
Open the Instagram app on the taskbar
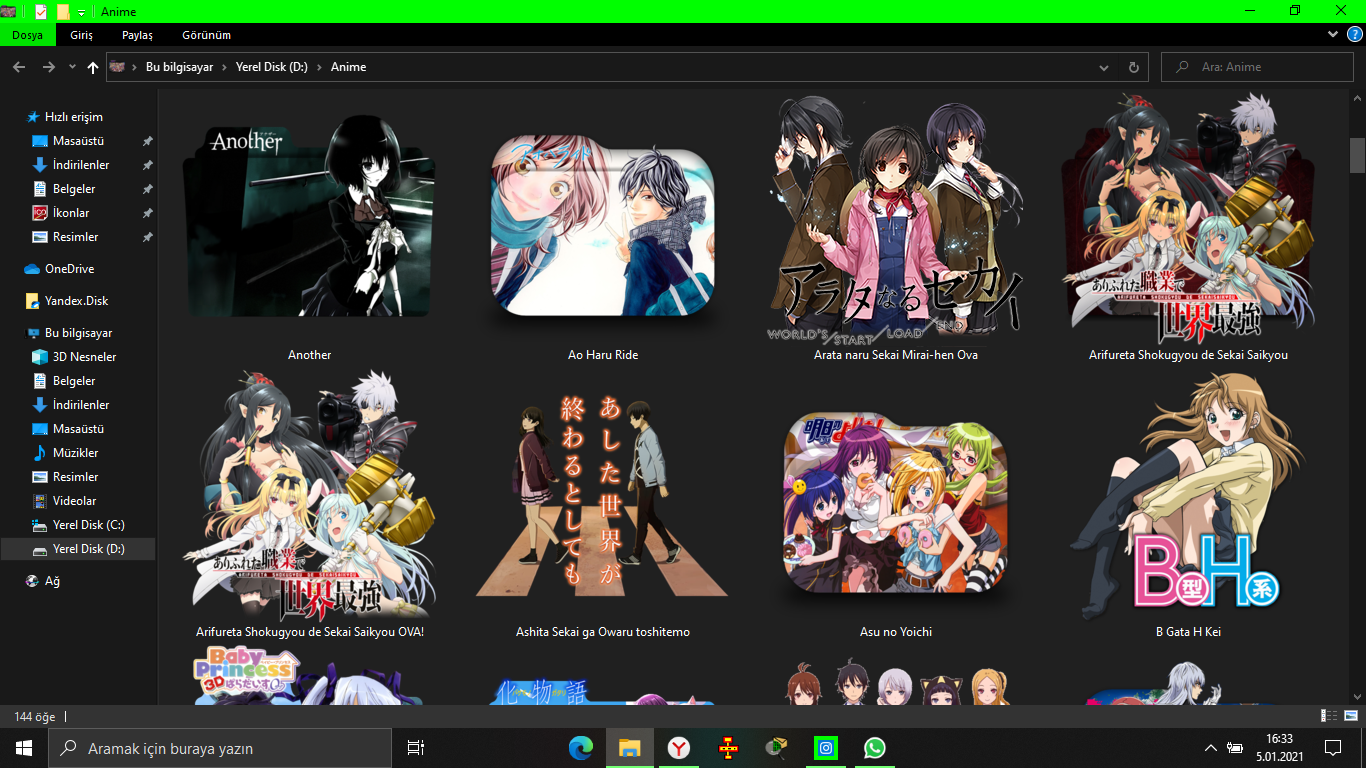tap(826, 748)
